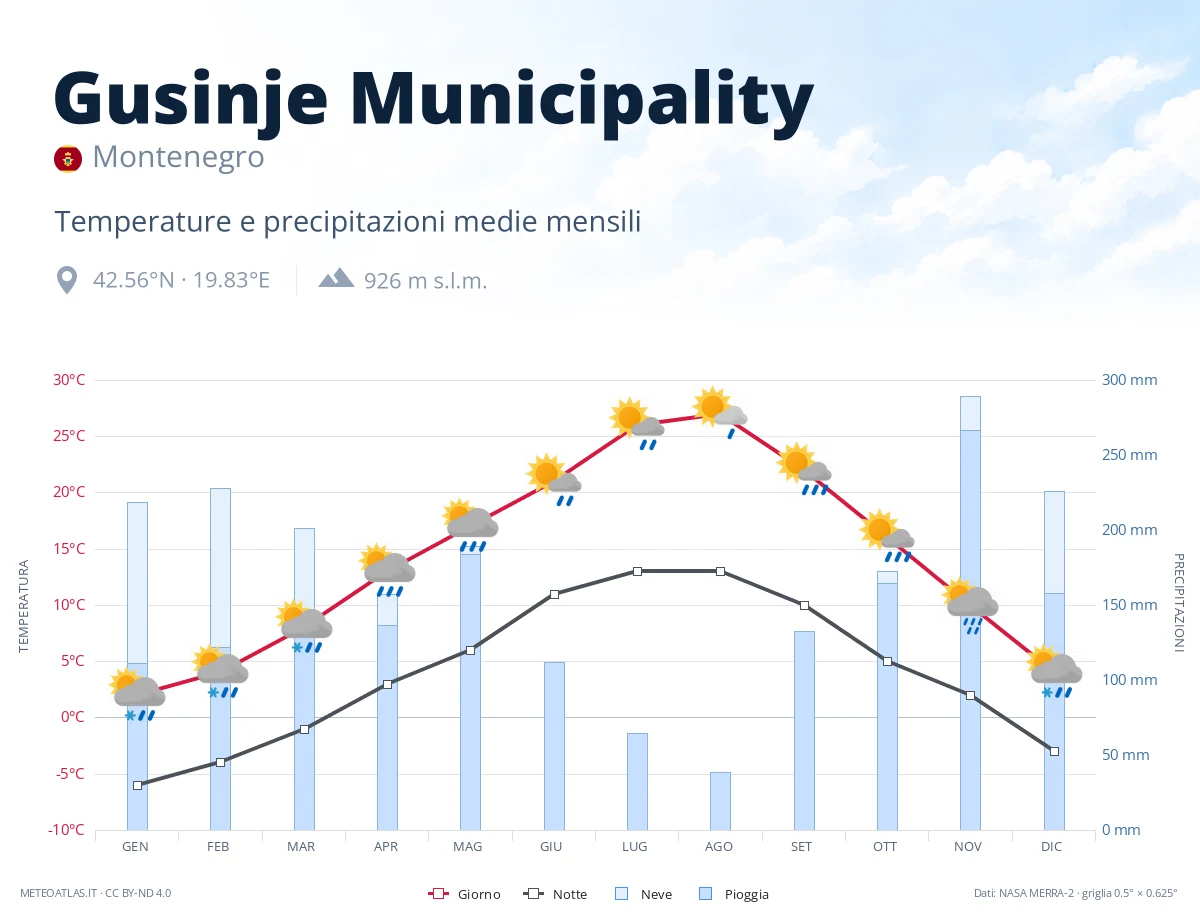Viewport: 1200px width, 920px height.
Task: Click the September precipitation bar
Action: tap(804, 730)
